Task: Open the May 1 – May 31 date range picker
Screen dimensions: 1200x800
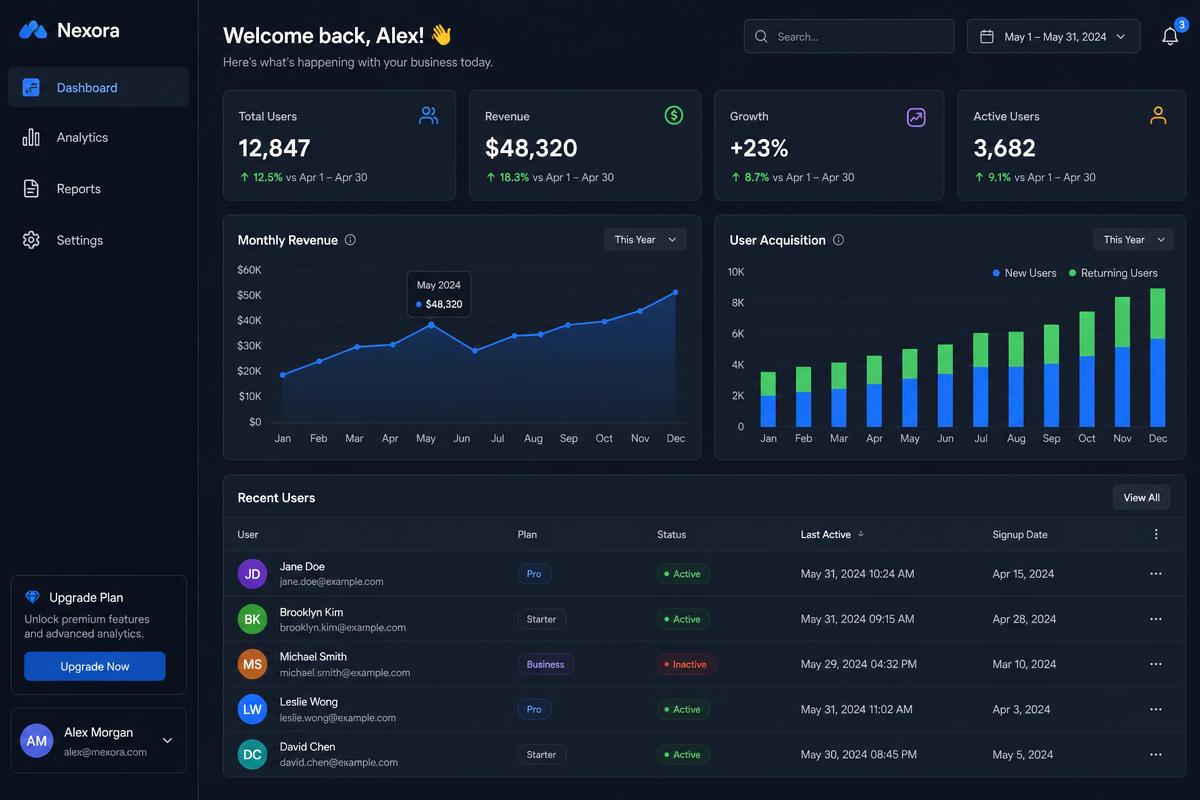Action: (1054, 36)
